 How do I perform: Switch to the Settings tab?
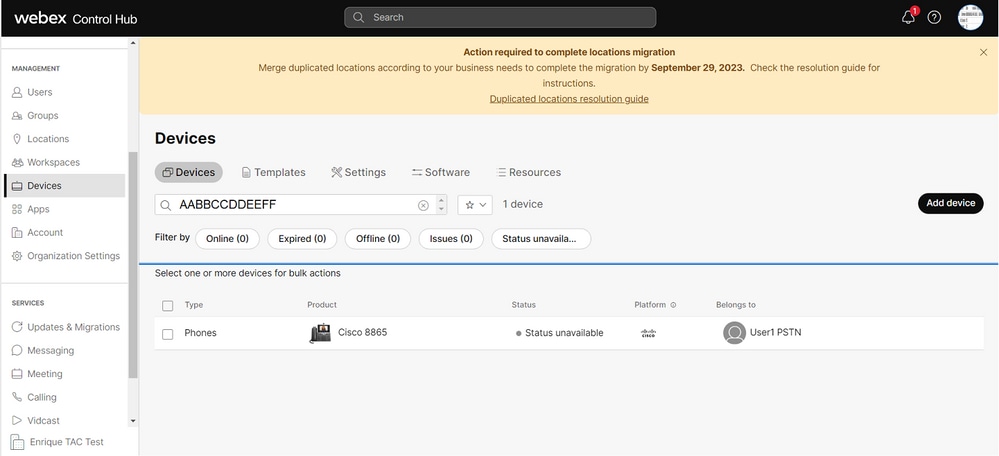pyautogui.click(x=359, y=173)
